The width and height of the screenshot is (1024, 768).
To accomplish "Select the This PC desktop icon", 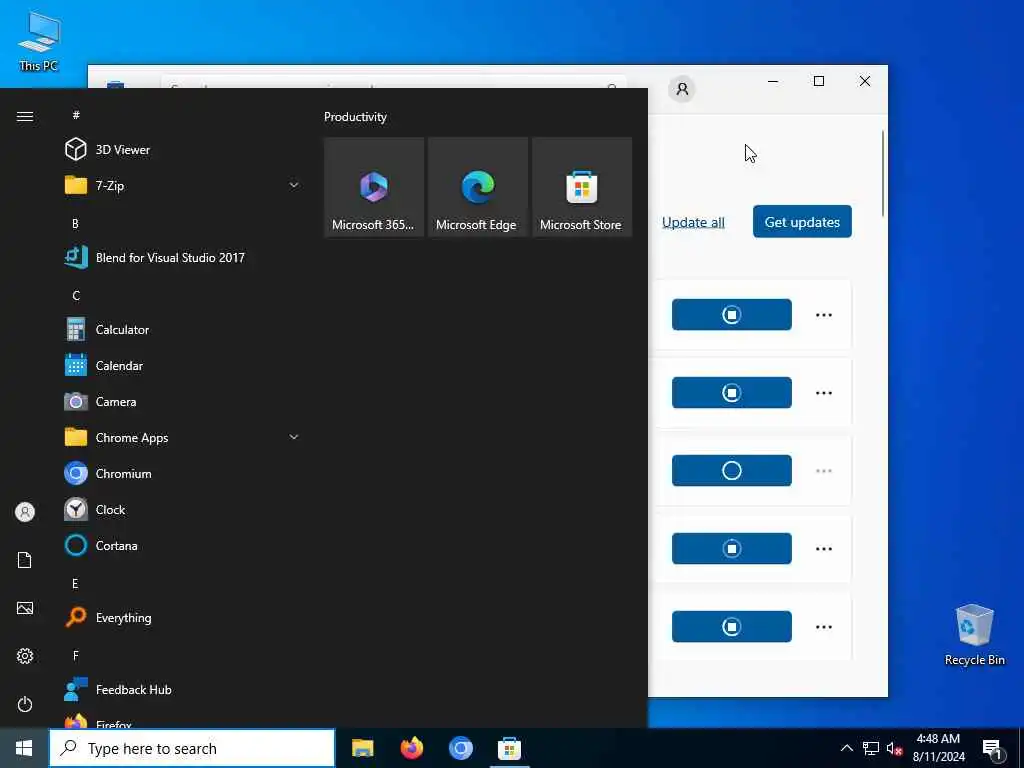I will 39,40.
